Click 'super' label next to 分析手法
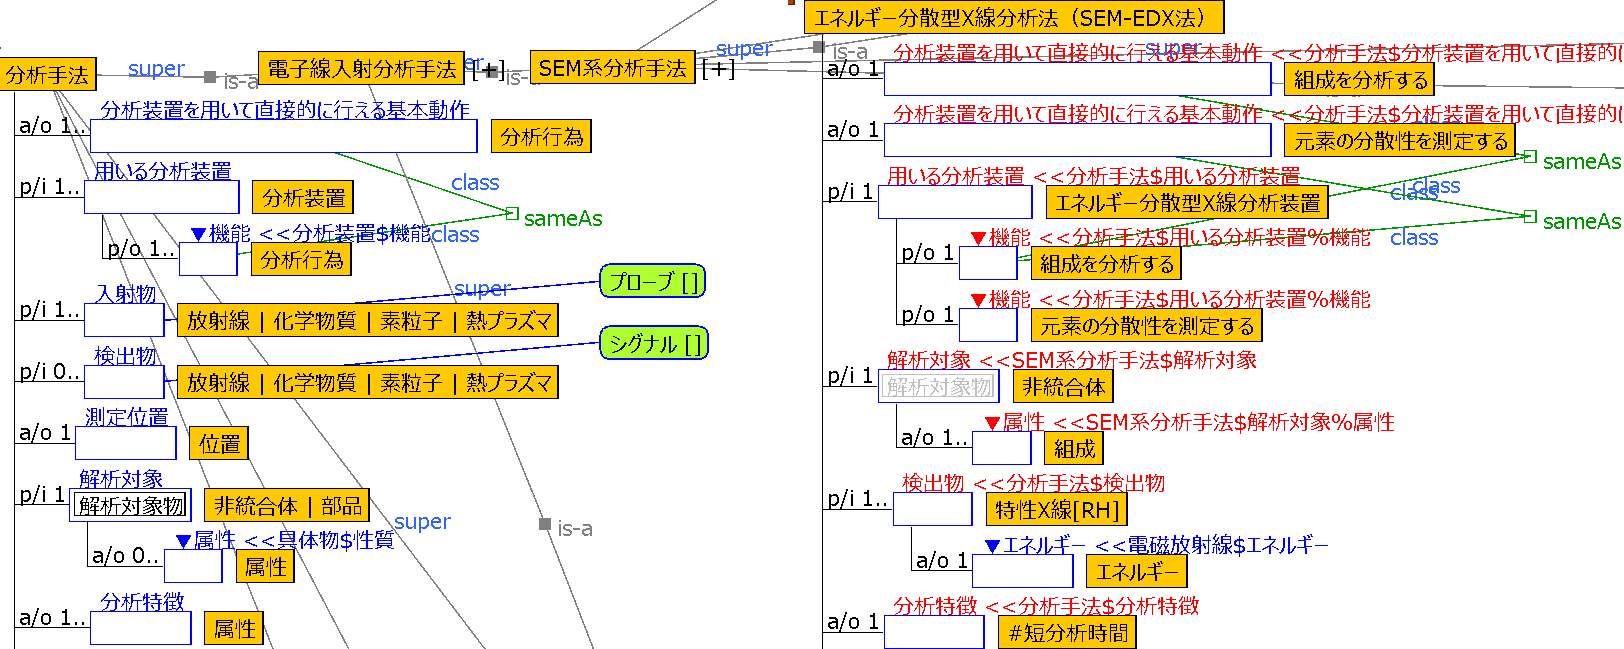 point(156,69)
